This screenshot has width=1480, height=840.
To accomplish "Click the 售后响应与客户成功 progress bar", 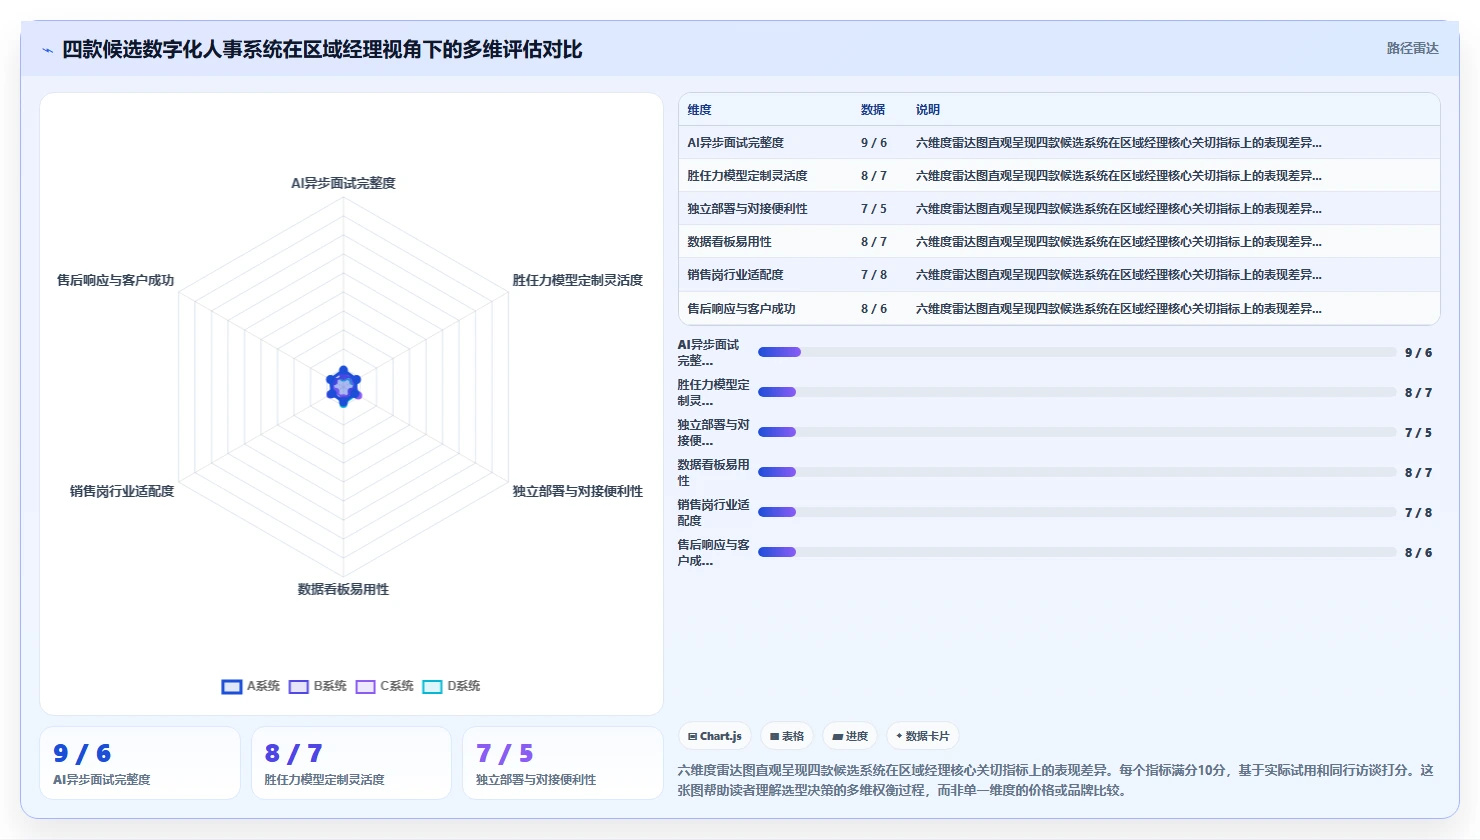I will pos(1077,552).
